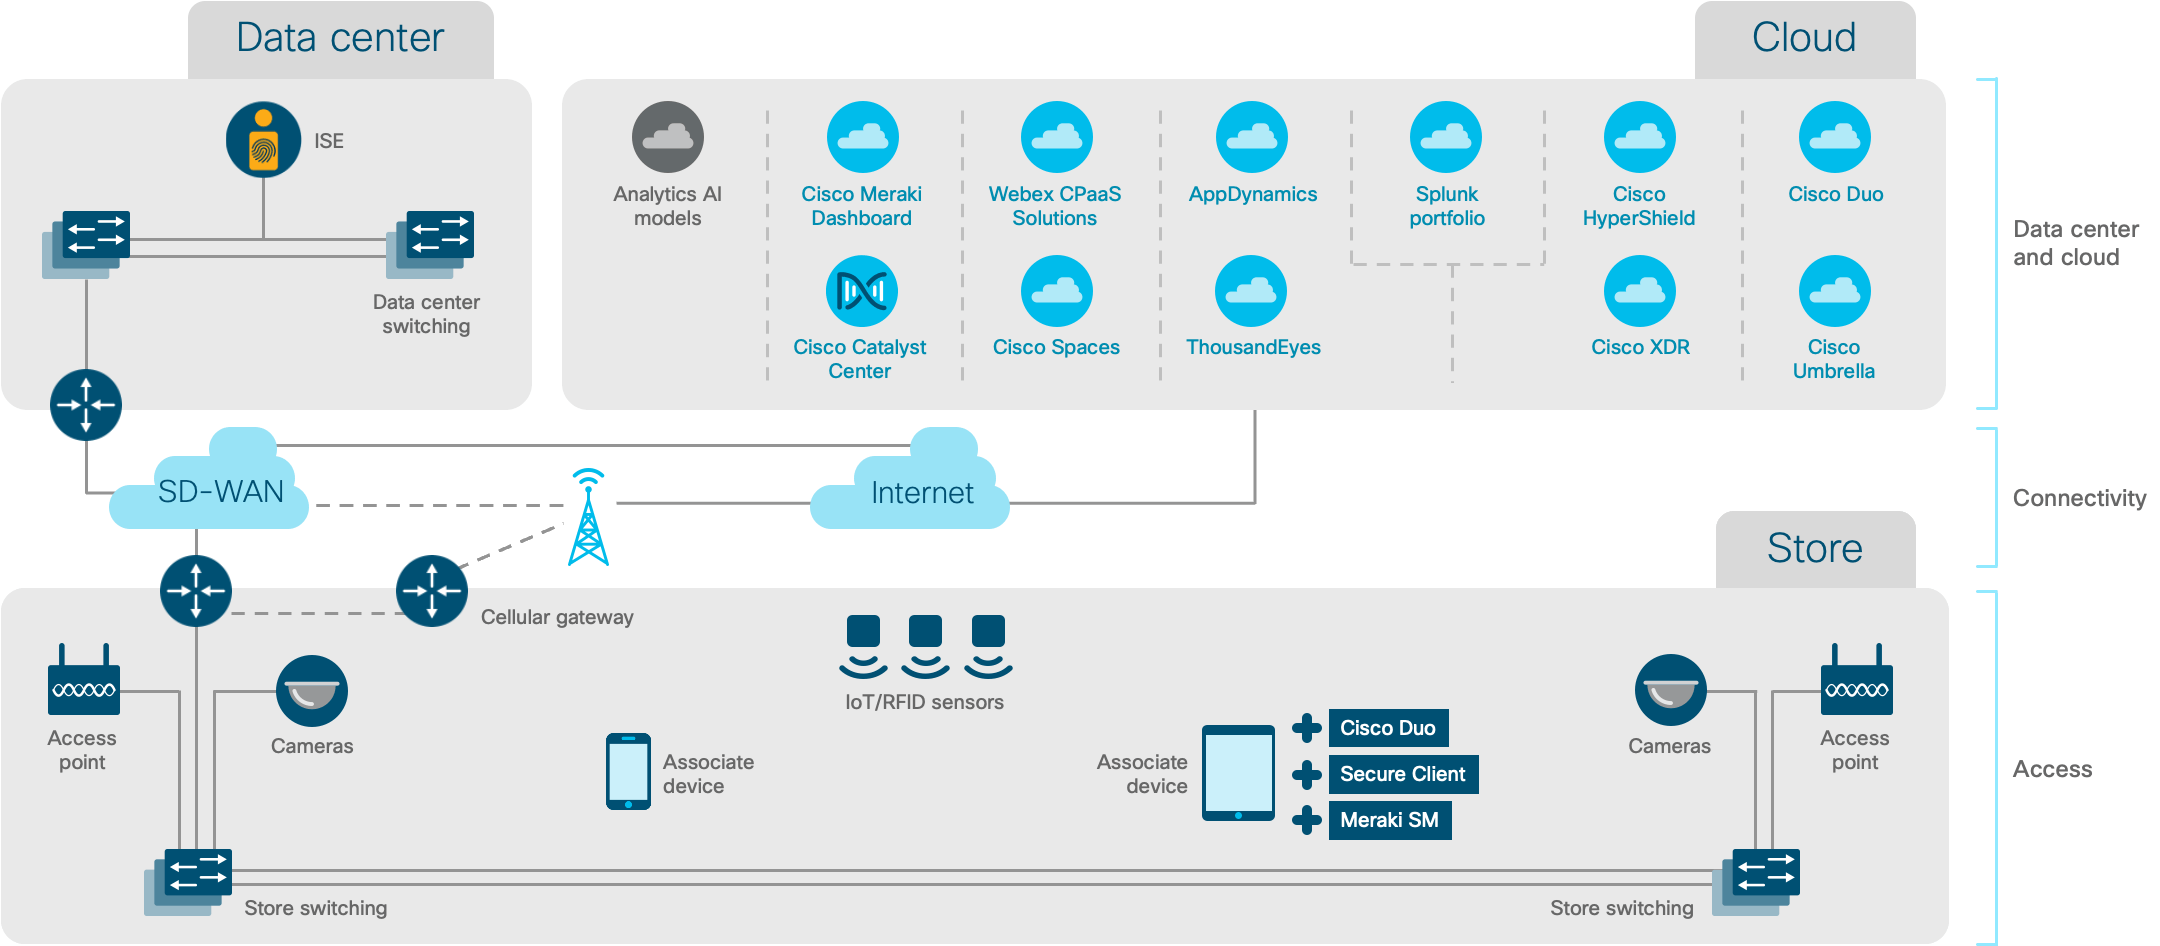This screenshot has height=946, width=2160.
Task: Click the 'Splunk portfolio' label text
Action: click(1447, 206)
